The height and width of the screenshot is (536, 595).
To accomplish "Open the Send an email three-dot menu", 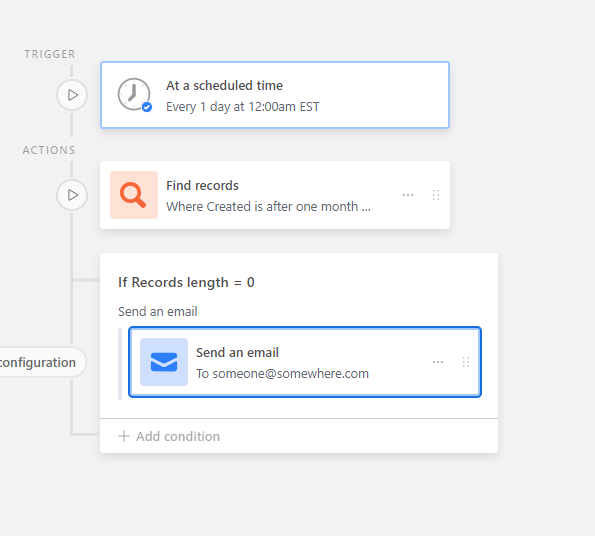I will point(438,362).
